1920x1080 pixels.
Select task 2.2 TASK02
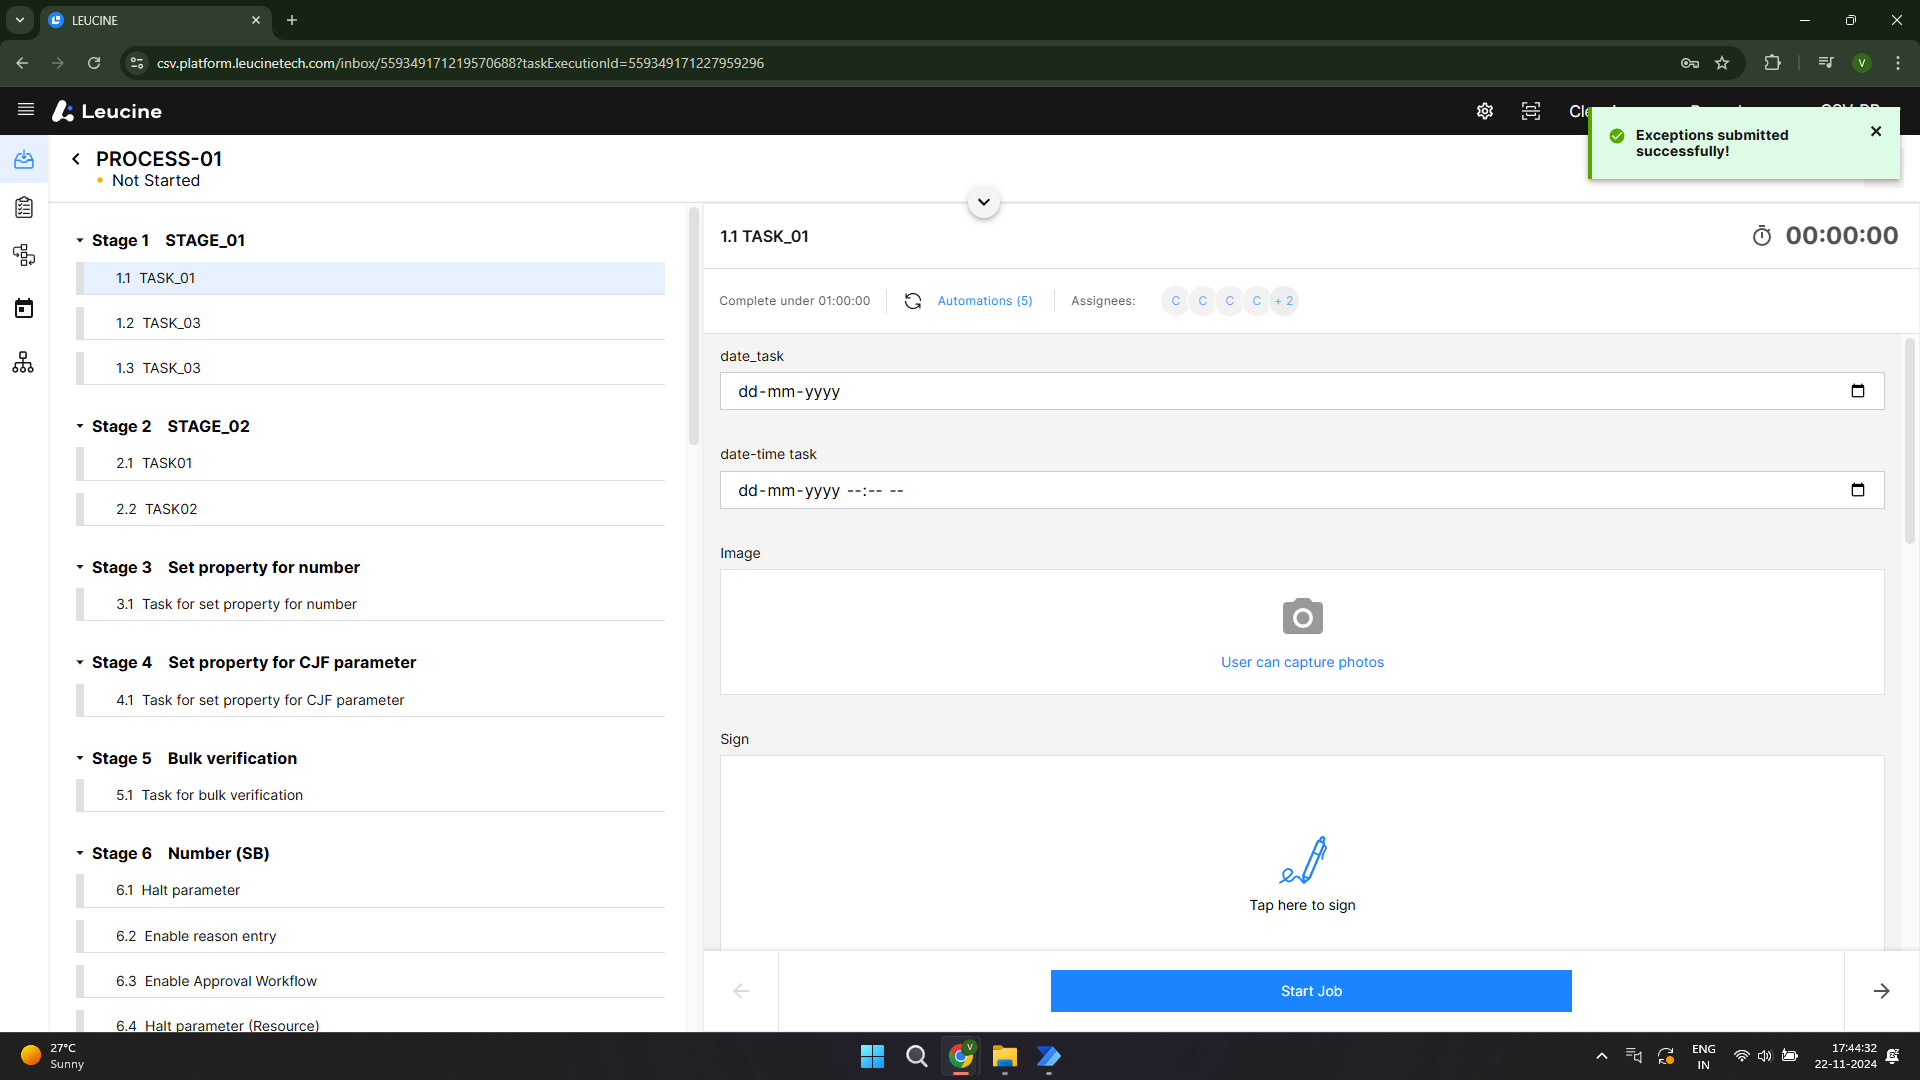click(x=371, y=509)
